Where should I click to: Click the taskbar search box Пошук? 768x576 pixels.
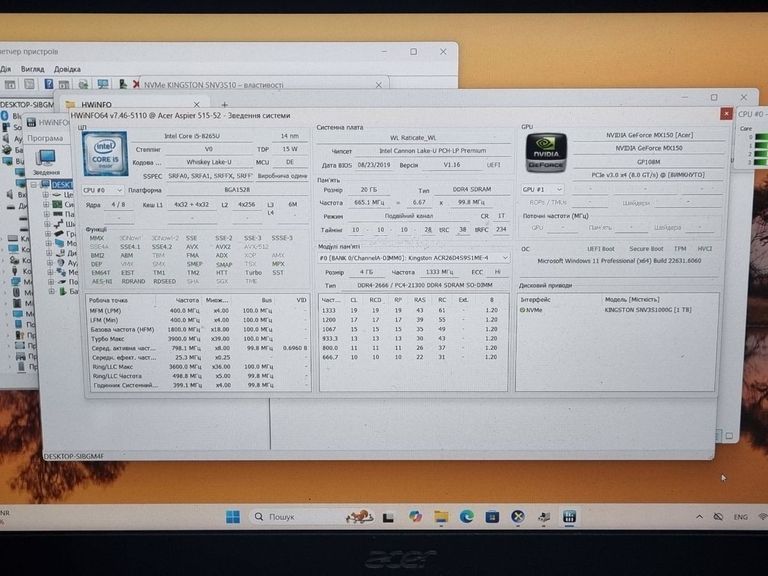290,517
